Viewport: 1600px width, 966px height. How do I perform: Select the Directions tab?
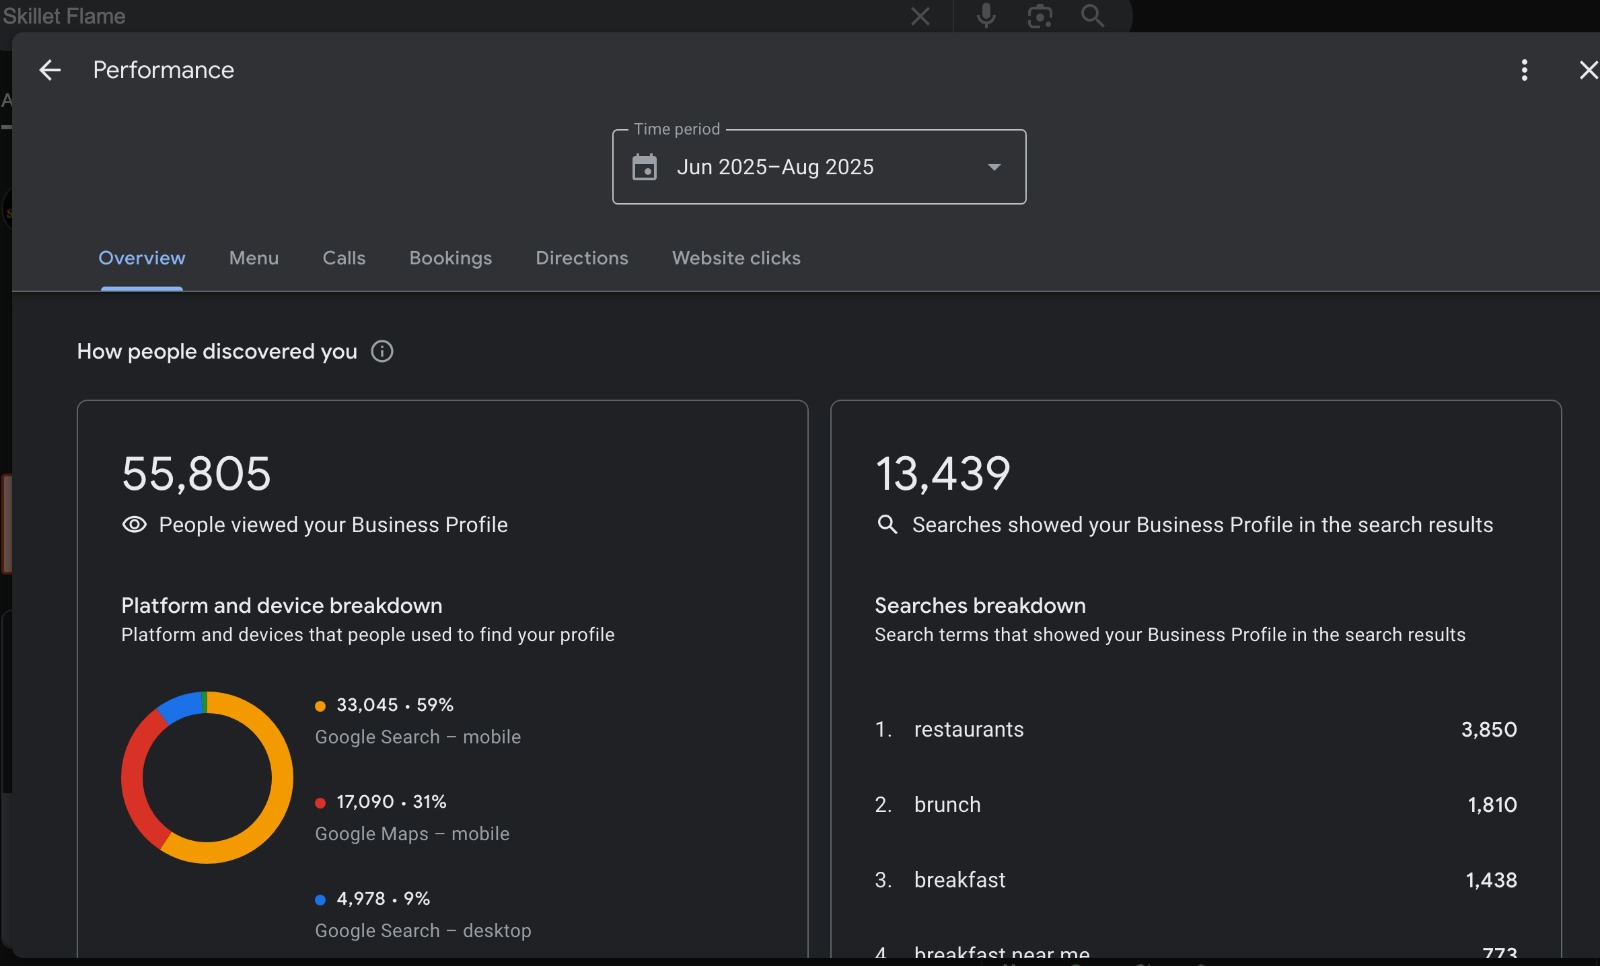coord(582,258)
